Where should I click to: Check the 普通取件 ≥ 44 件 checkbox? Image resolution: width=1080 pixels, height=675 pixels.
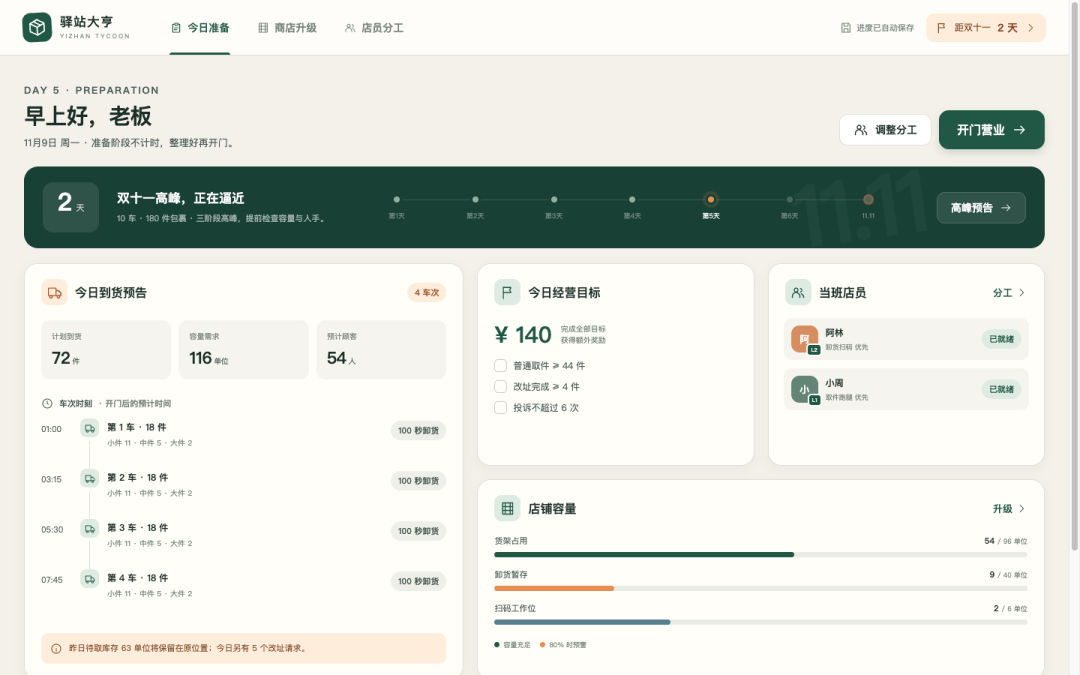(x=501, y=365)
